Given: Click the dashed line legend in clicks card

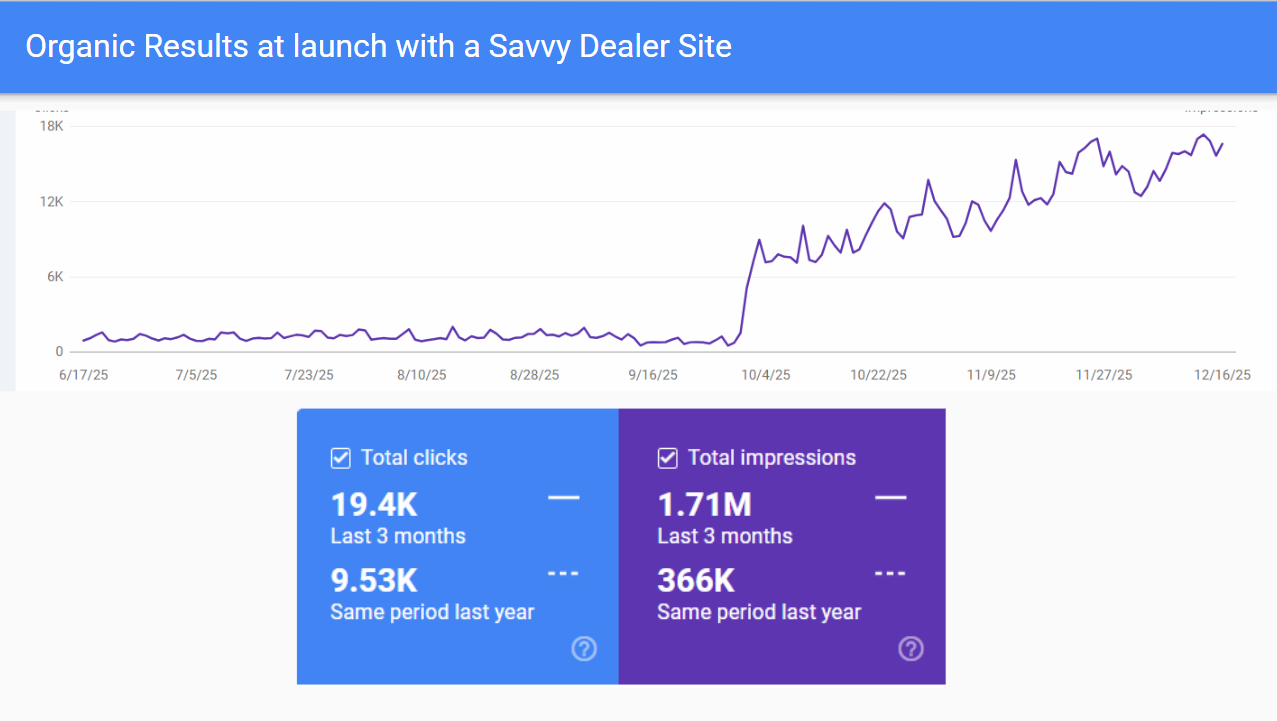Looking at the screenshot, I should [564, 574].
